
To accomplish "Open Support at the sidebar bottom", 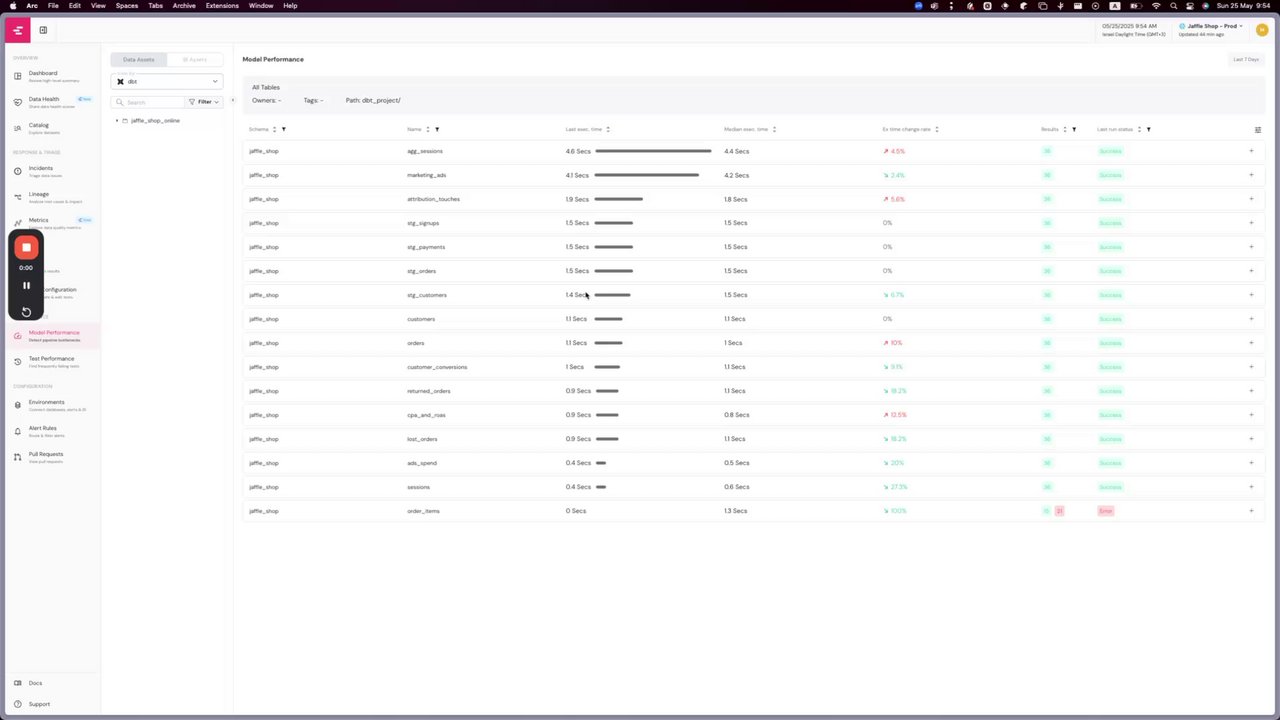I will 39,704.
